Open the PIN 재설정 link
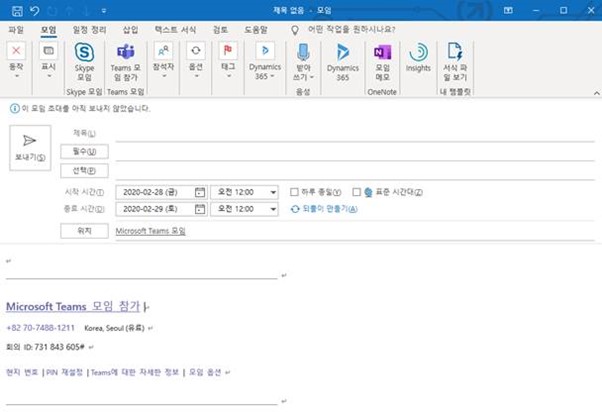This screenshot has width=602, height=412. [64, 372]
